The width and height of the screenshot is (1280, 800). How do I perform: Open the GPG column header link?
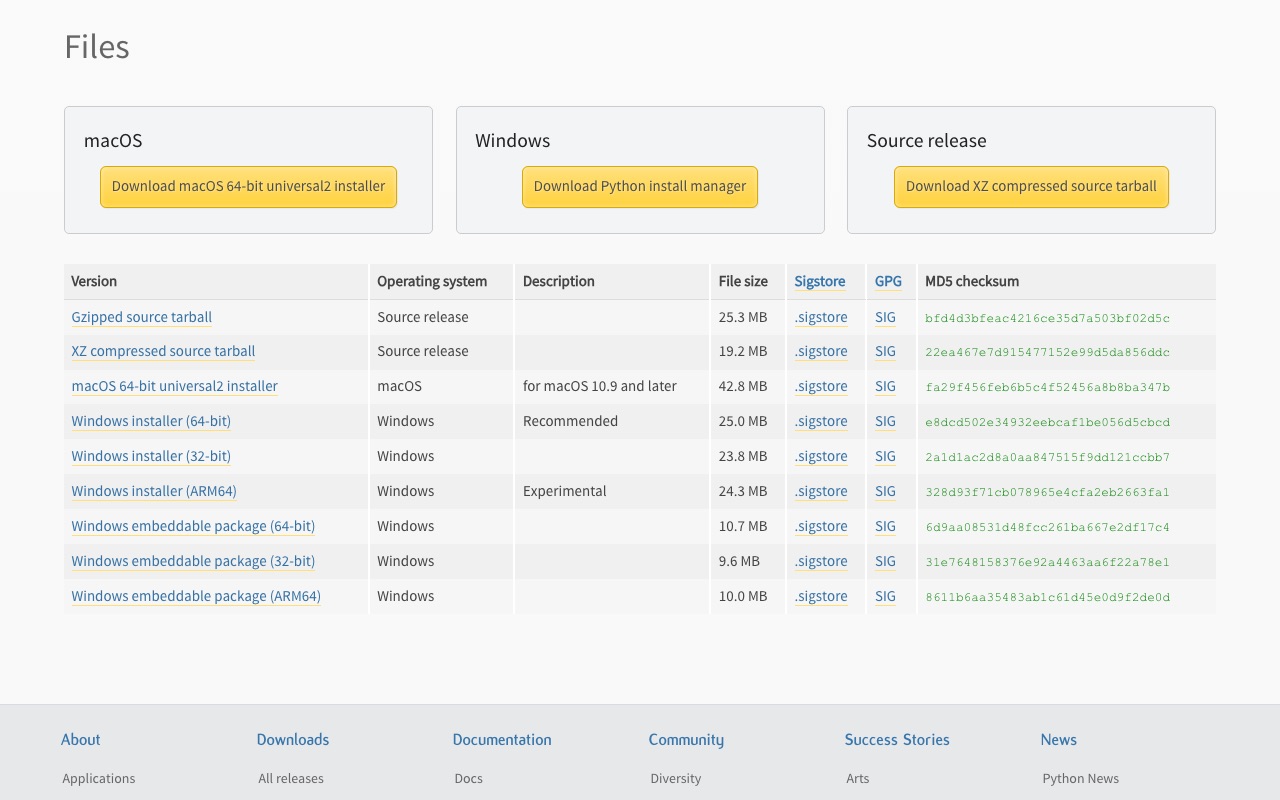tap(888, 281)
